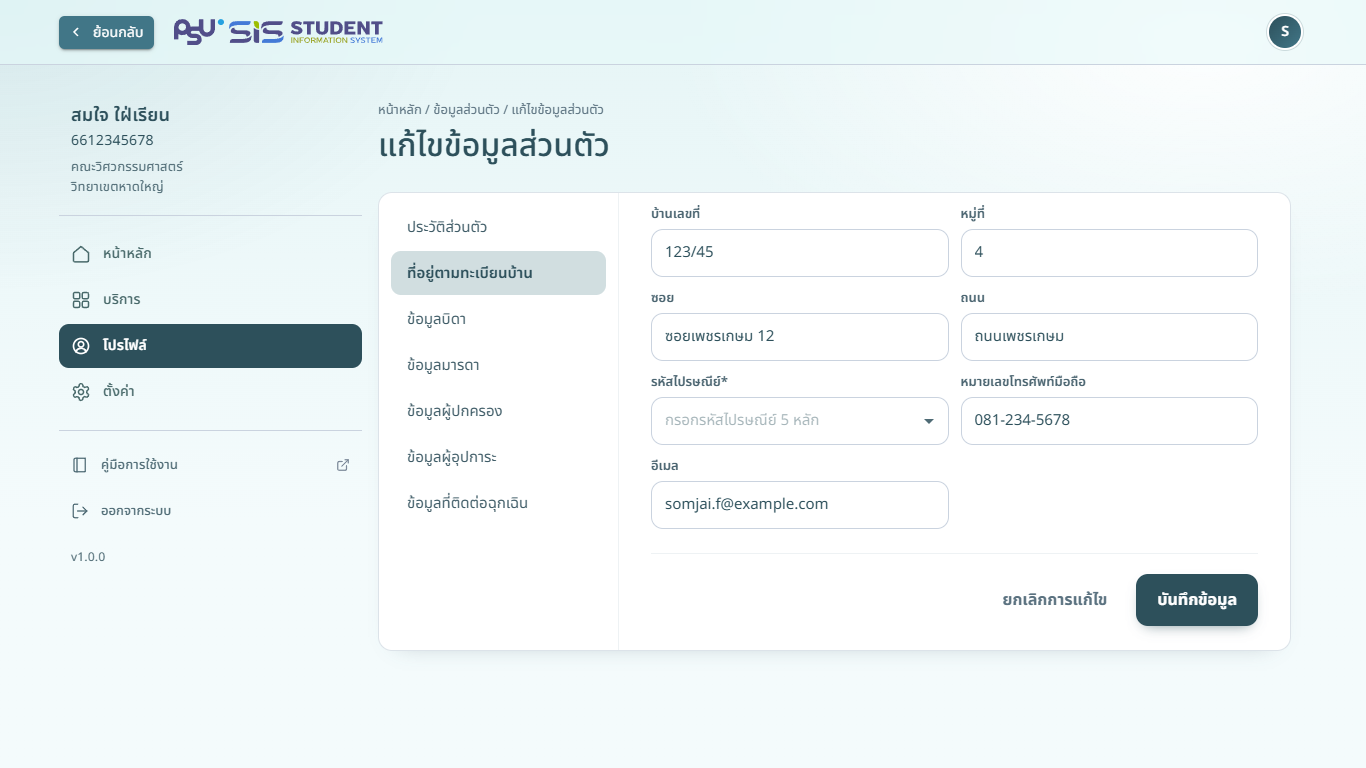Image resolution: width=1366 pixels, height=768 pixels.
Task: Click the version label v1.0.0
Action: [88, 557]
